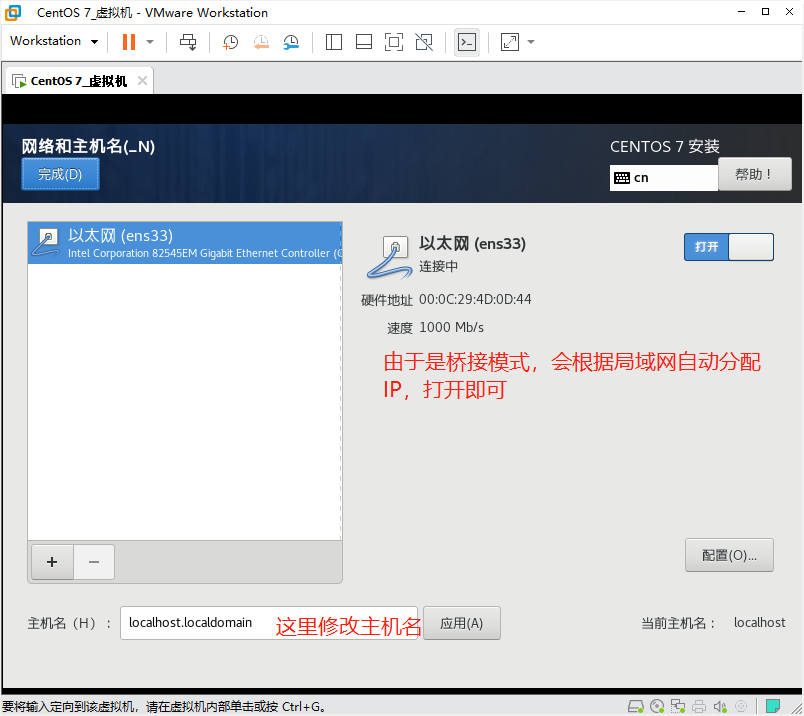This screenshot has width=804, height=716.
Task: Click the 网络和主机名(_N) heading
Action: pos(88,146)
